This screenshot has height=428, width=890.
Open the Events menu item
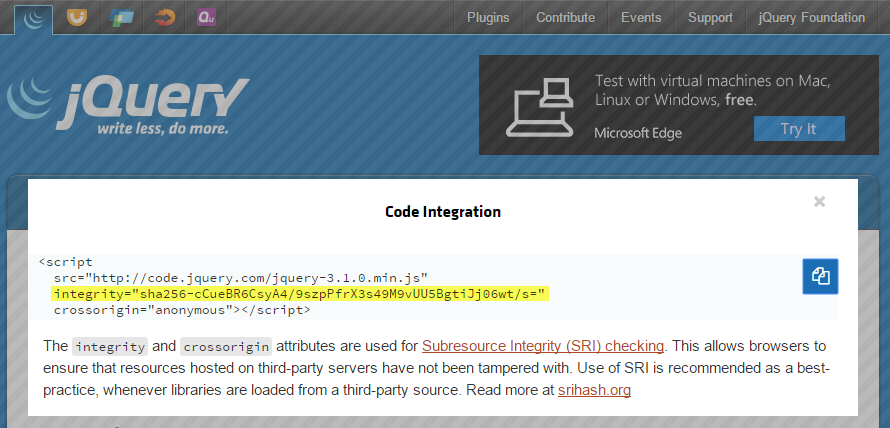641,18
